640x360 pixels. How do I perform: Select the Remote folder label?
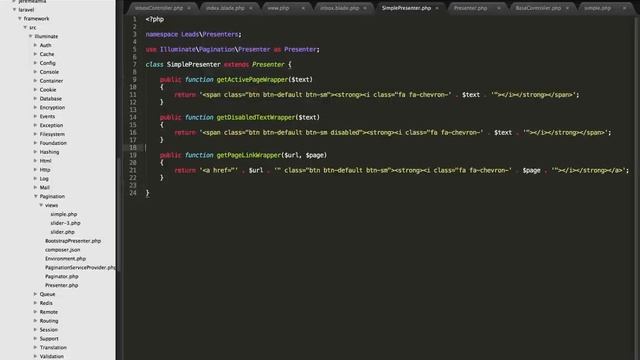click(x=49, y=312)
